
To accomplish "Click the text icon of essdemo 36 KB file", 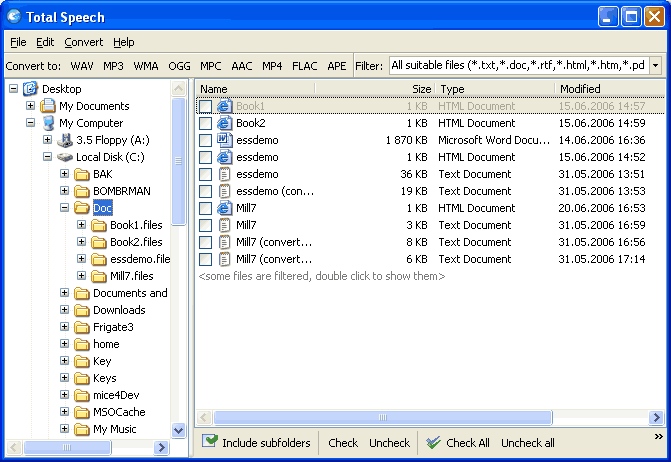I will pyautogui.click(x=224, y=174).
